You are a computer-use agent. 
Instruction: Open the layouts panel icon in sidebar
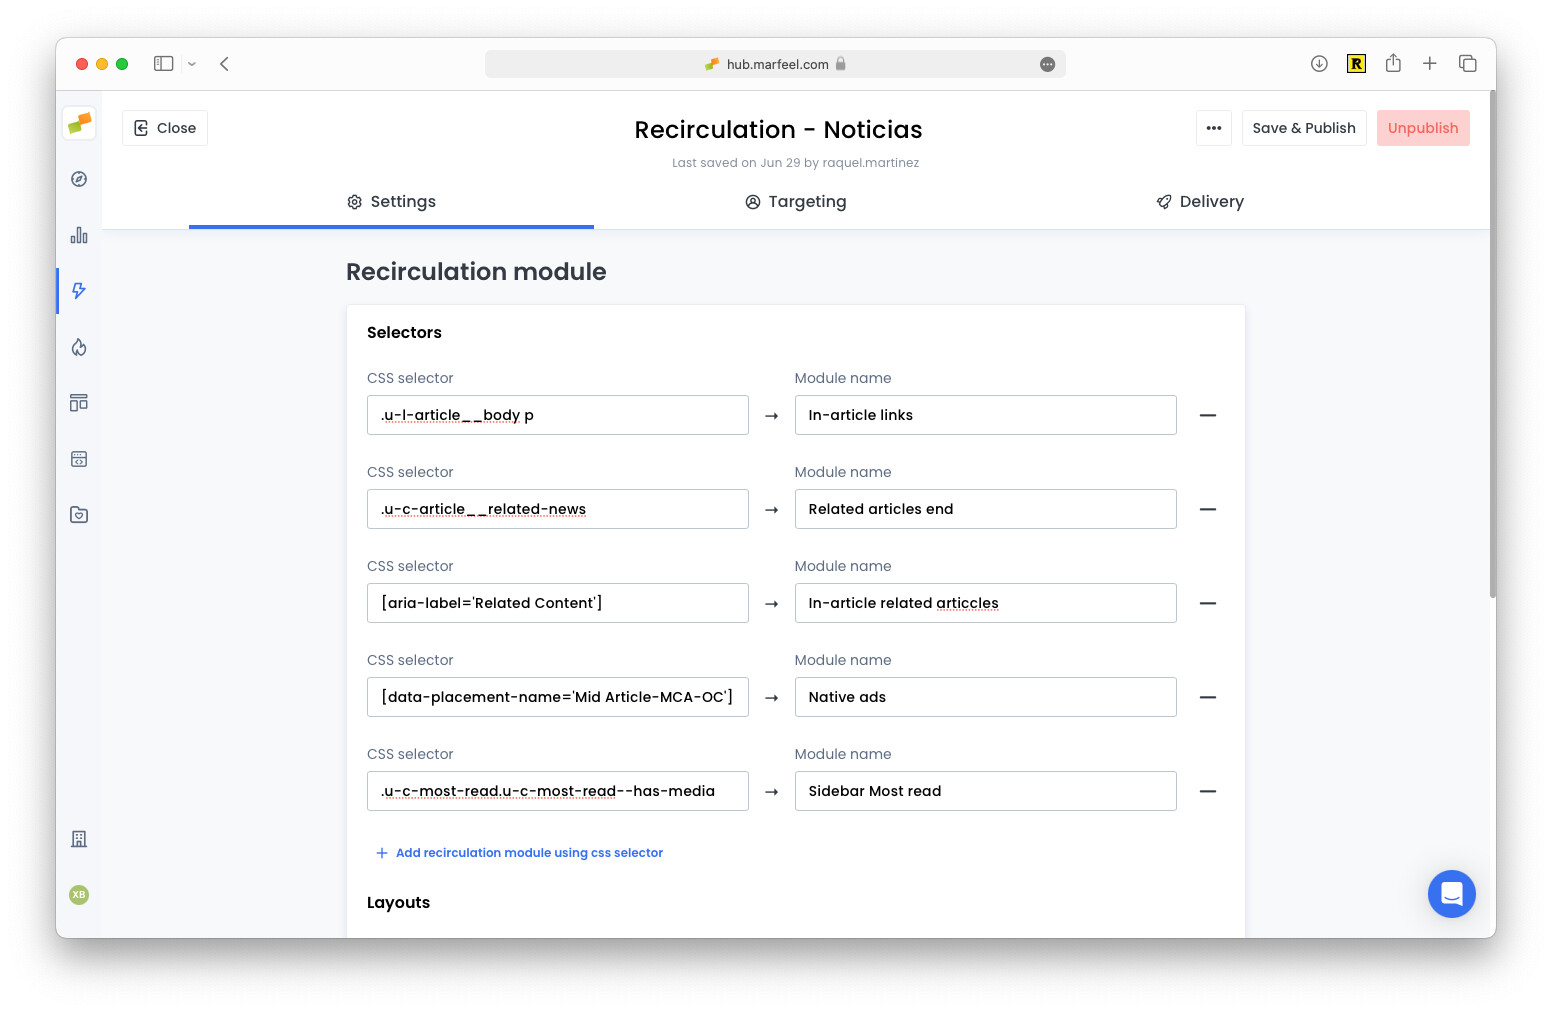tap(79, 402)
